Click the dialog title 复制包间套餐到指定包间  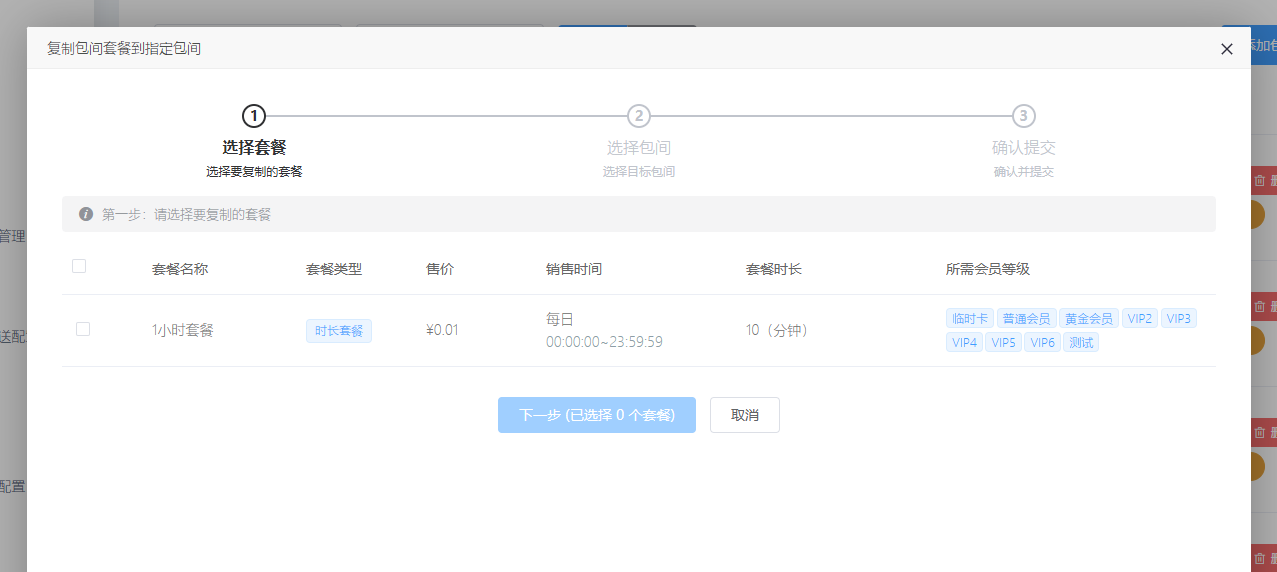(124, 48)
